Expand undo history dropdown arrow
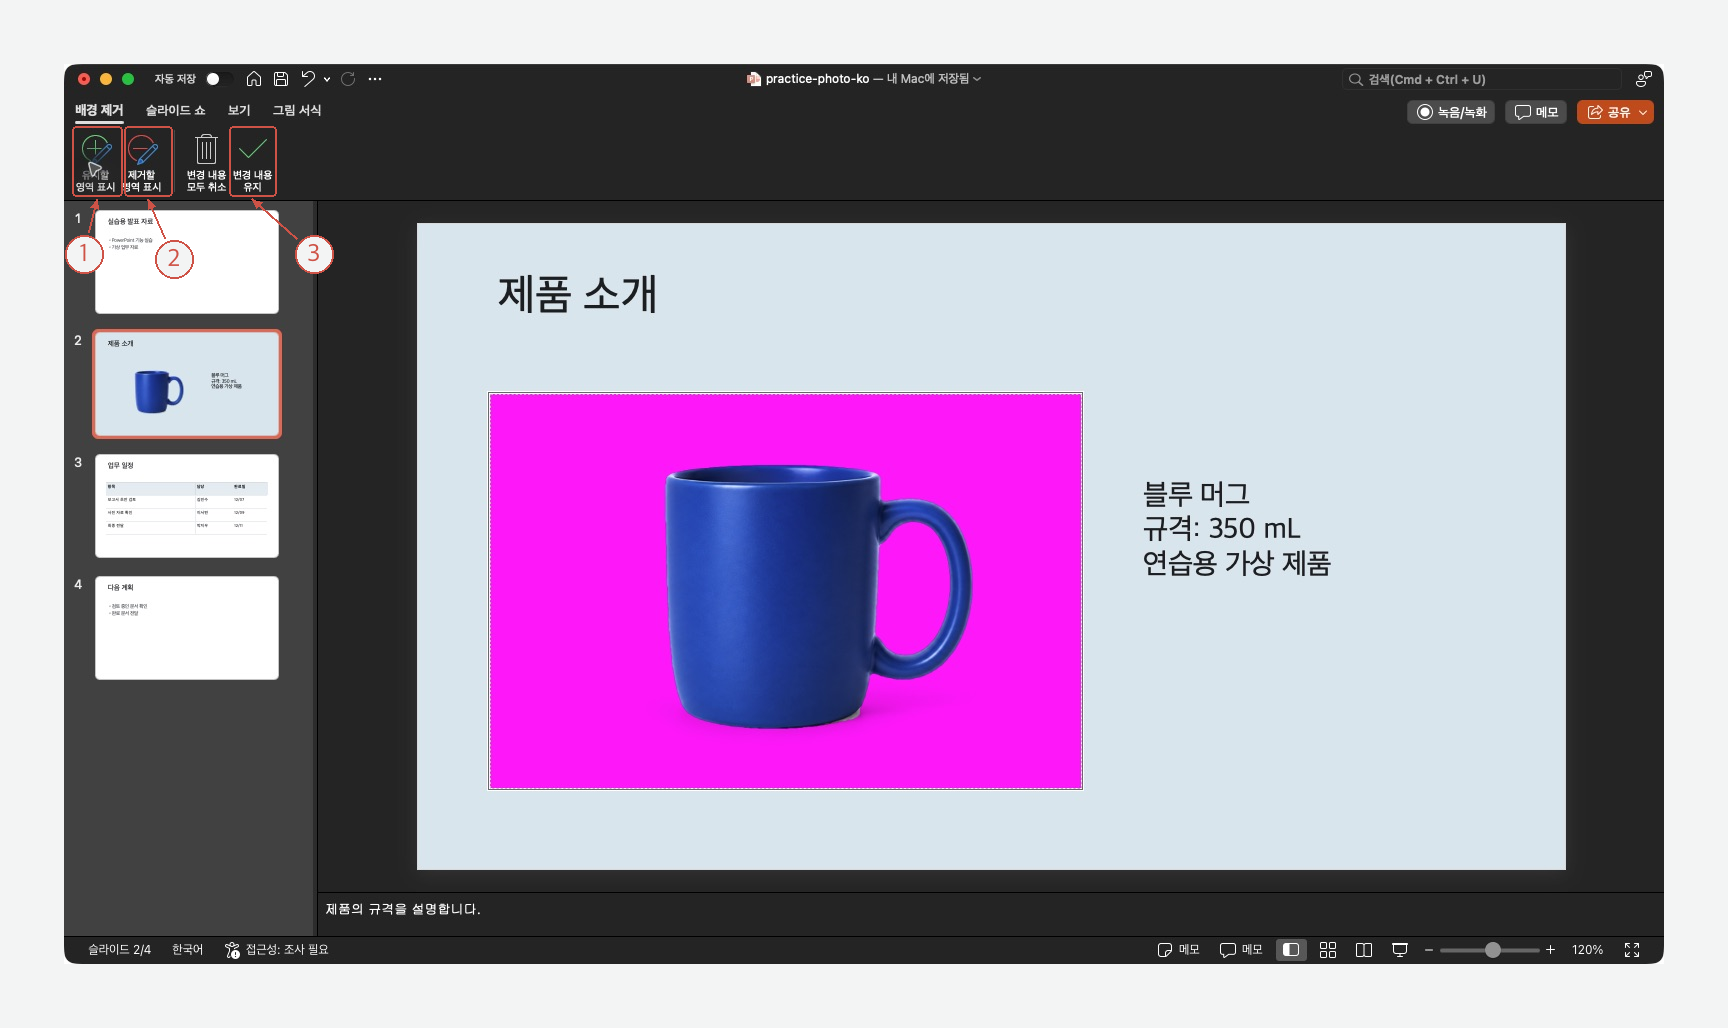The width and height of the screenshot is (1728, 1028). click(x=327, y=79)
